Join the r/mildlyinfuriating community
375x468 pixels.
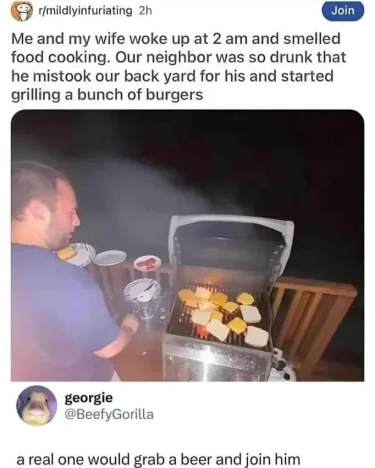click(x=343, y=11)
